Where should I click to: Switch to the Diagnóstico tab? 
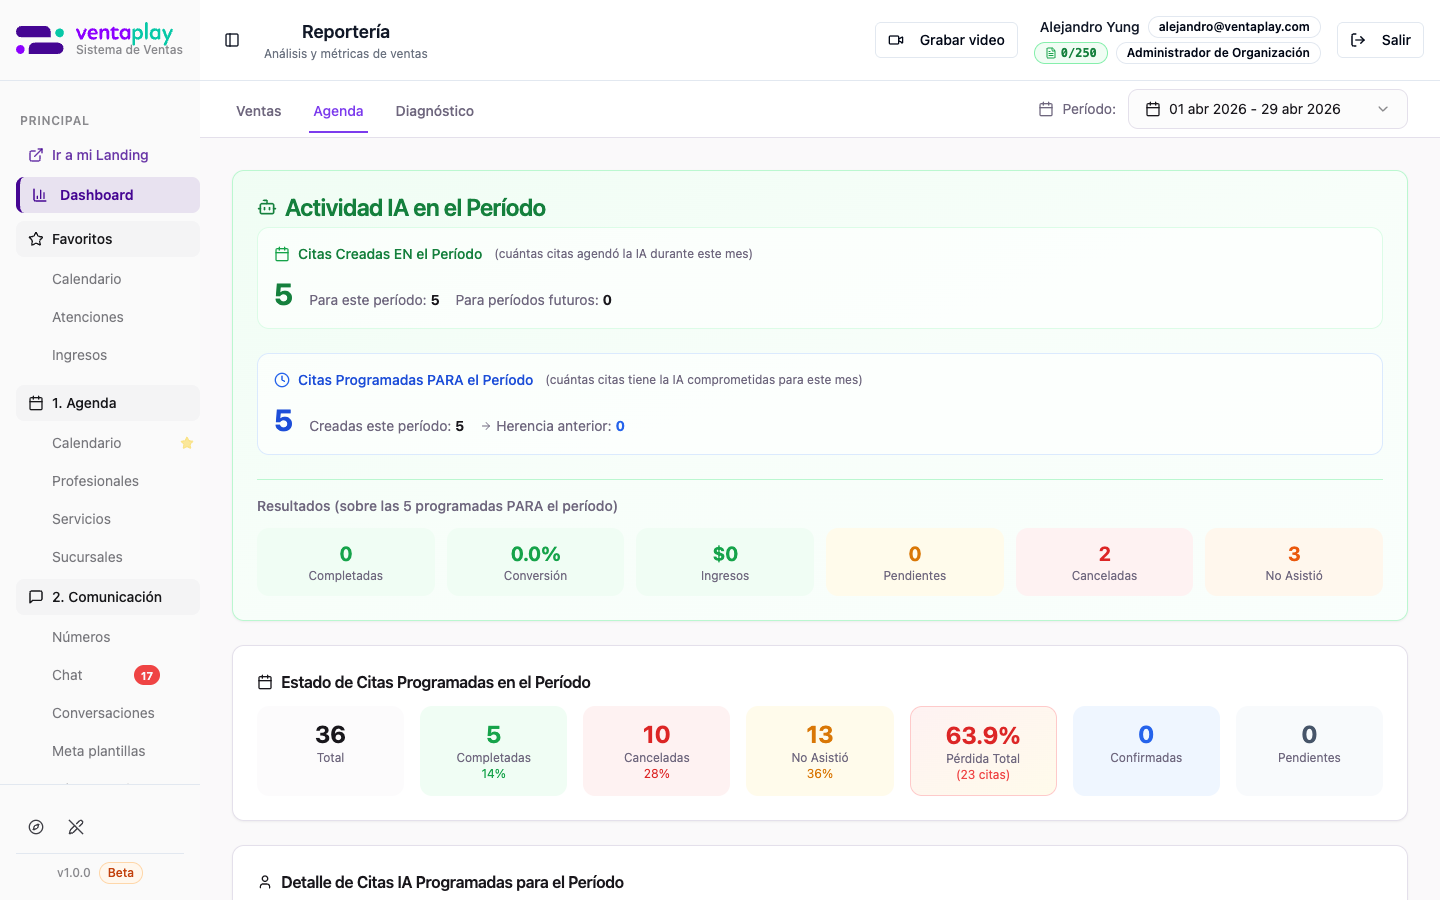(x=434, y=111)
